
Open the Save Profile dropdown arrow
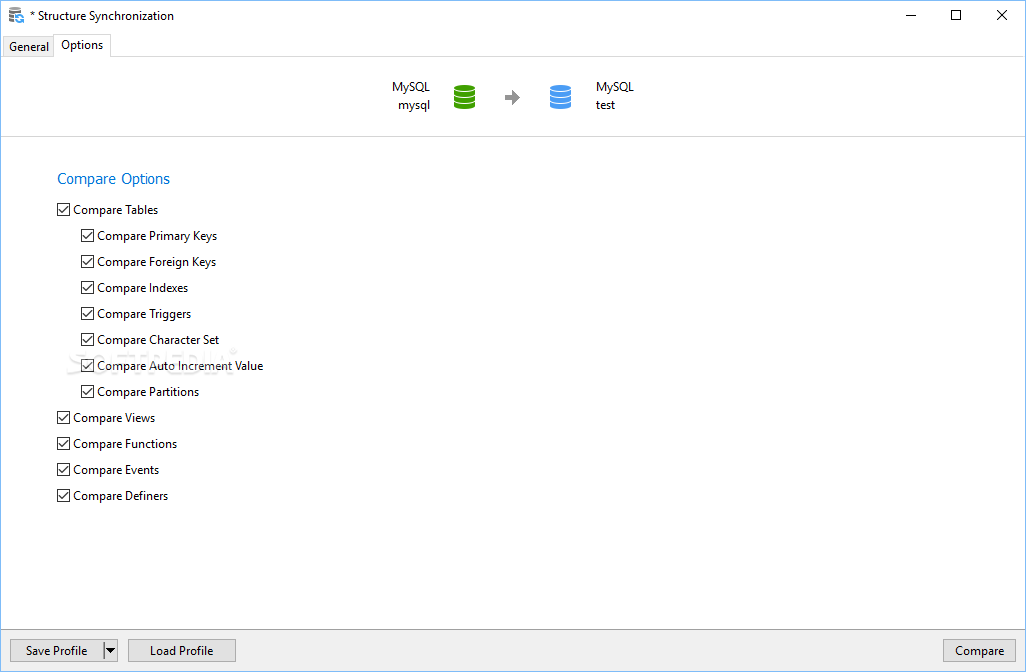click(x=111, y=650)
